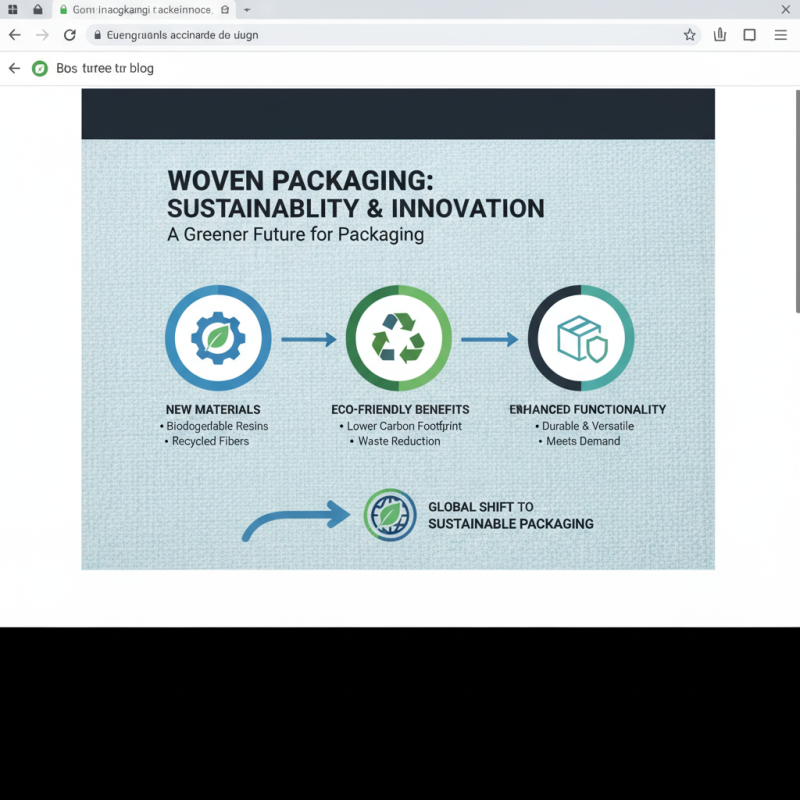Click the green circular blog favicon
800x800 pixels.
[x=39, y=68]
